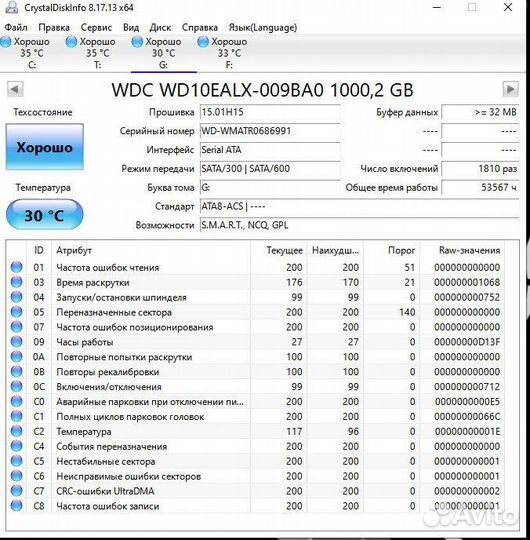Click status icon for Нестабильные сектора
Image resolution: width=530 pixels, height=540 pixels.
[17, 461]
